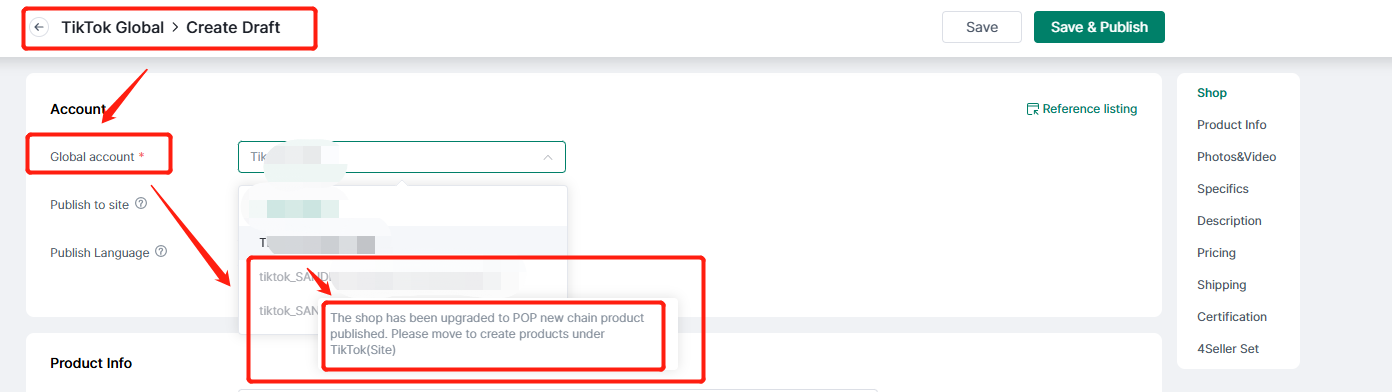1392x392 pixels.
Task: Go to the Shop section in side navigation
Action: click(x=1212, y=93)
